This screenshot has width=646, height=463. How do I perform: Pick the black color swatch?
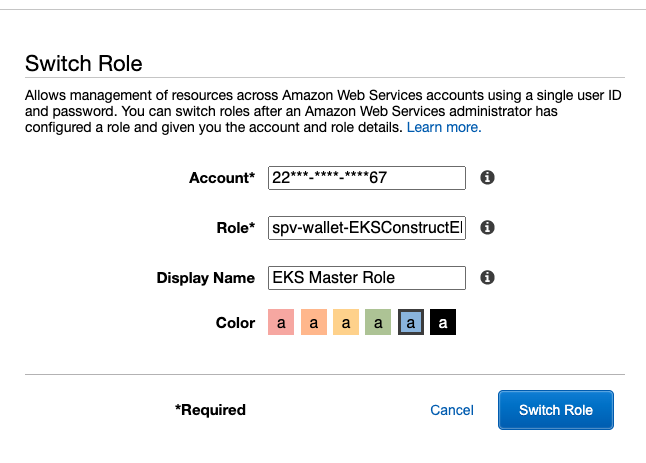click(443, 322)
